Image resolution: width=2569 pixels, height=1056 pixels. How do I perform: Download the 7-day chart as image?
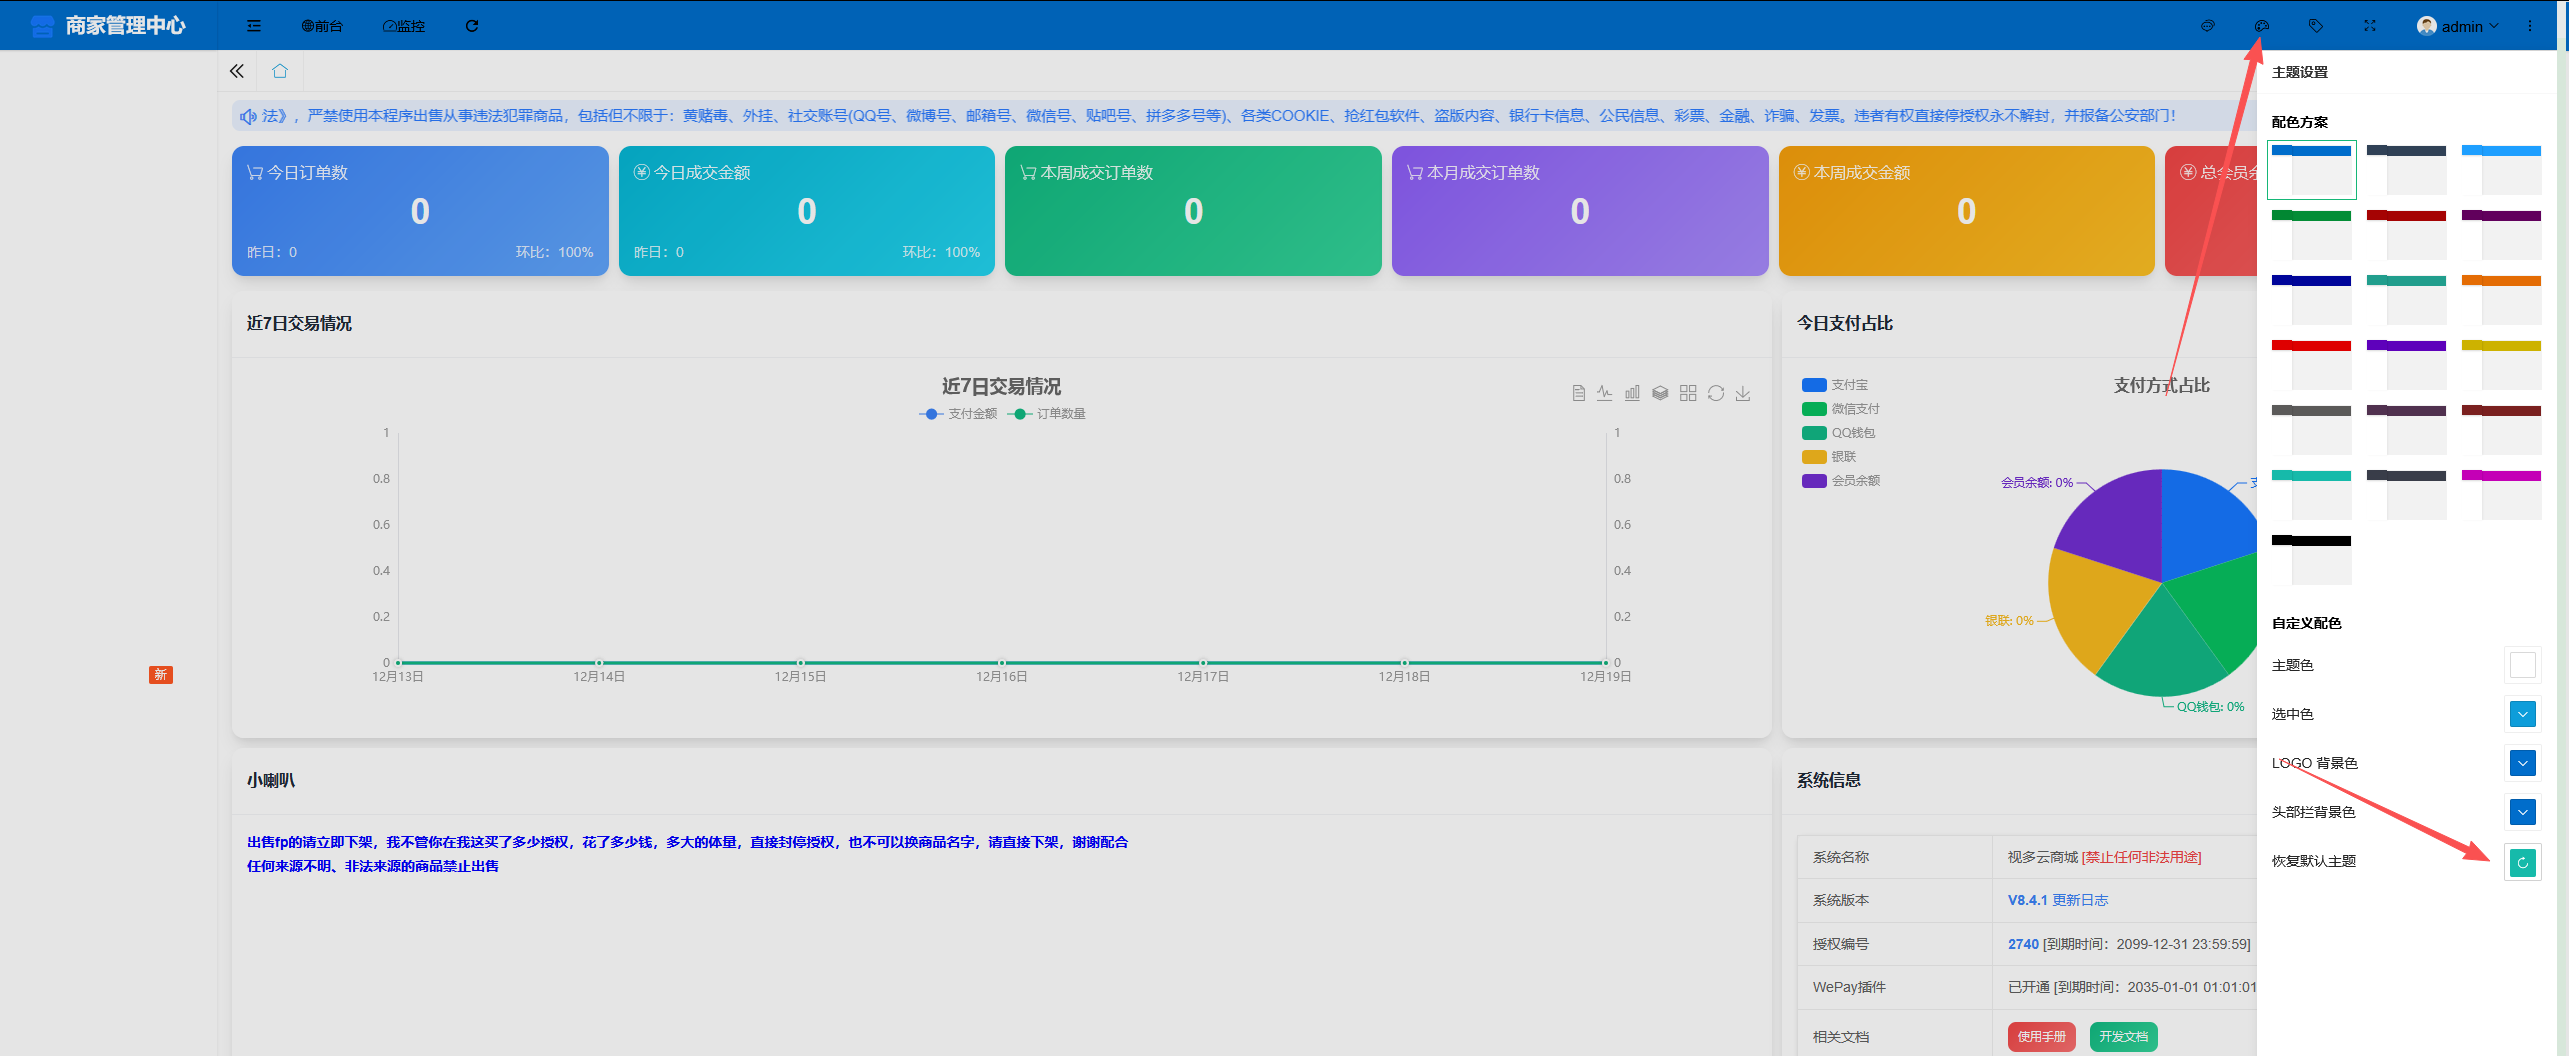1743,393
